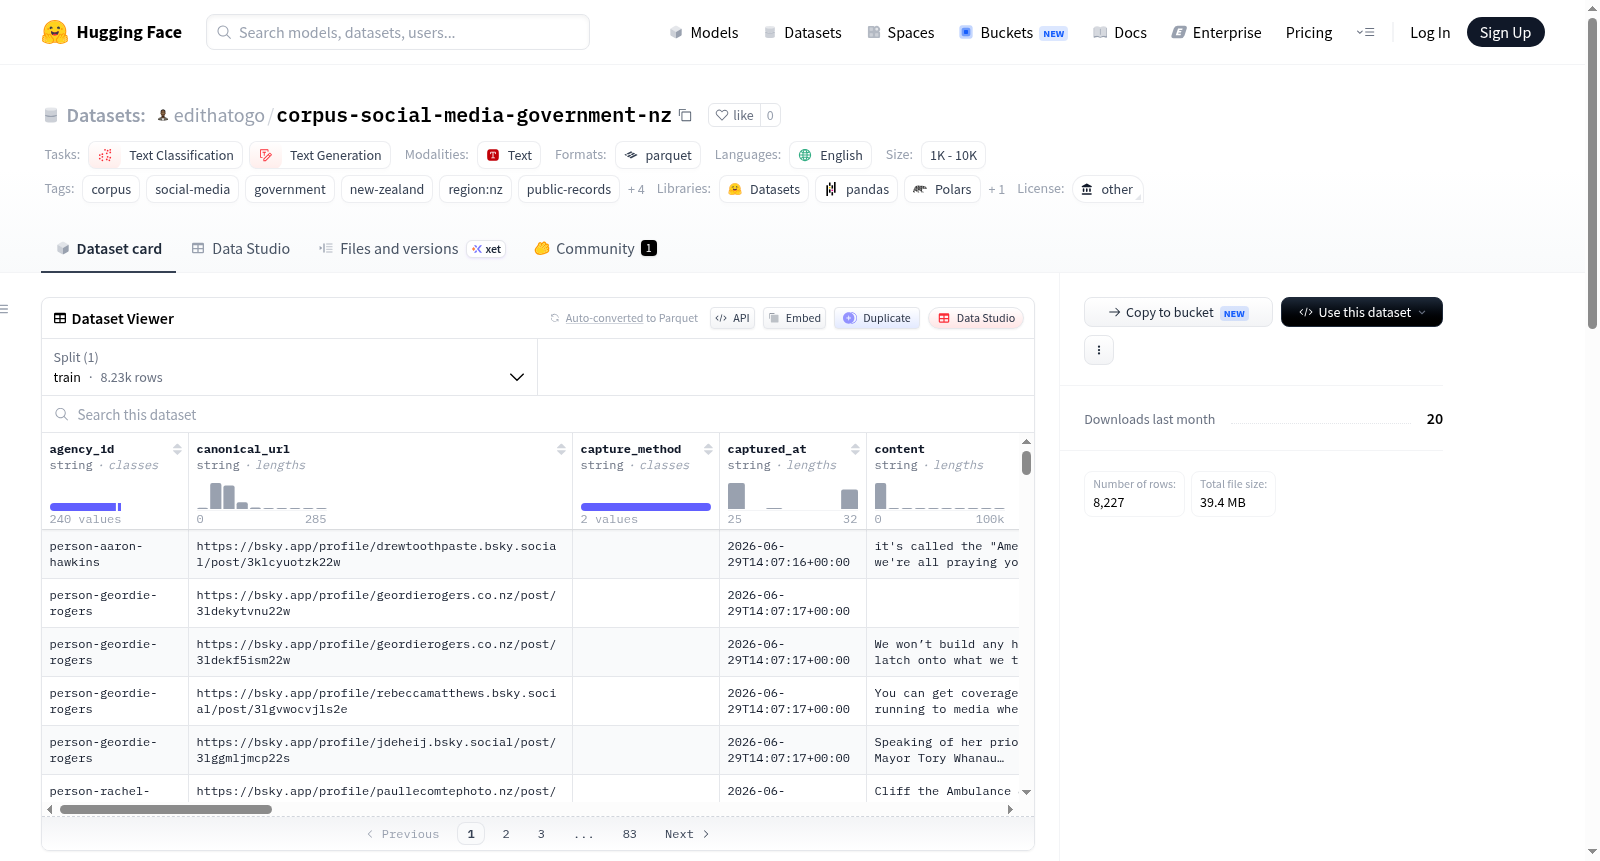
Task: Click the page vertical scrollbar
Action: (1592, 173)
